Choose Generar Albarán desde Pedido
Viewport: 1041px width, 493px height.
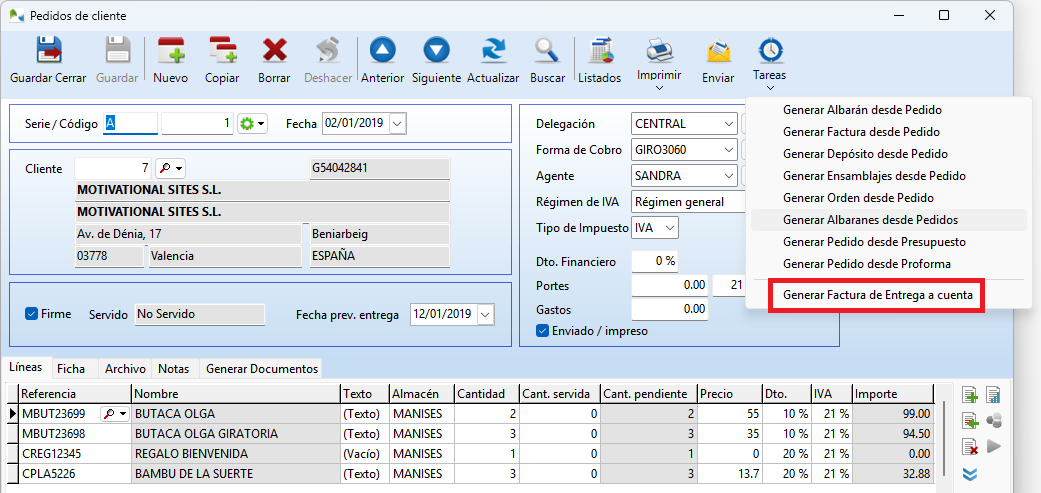pyautogui.click(x=862, y=110)
